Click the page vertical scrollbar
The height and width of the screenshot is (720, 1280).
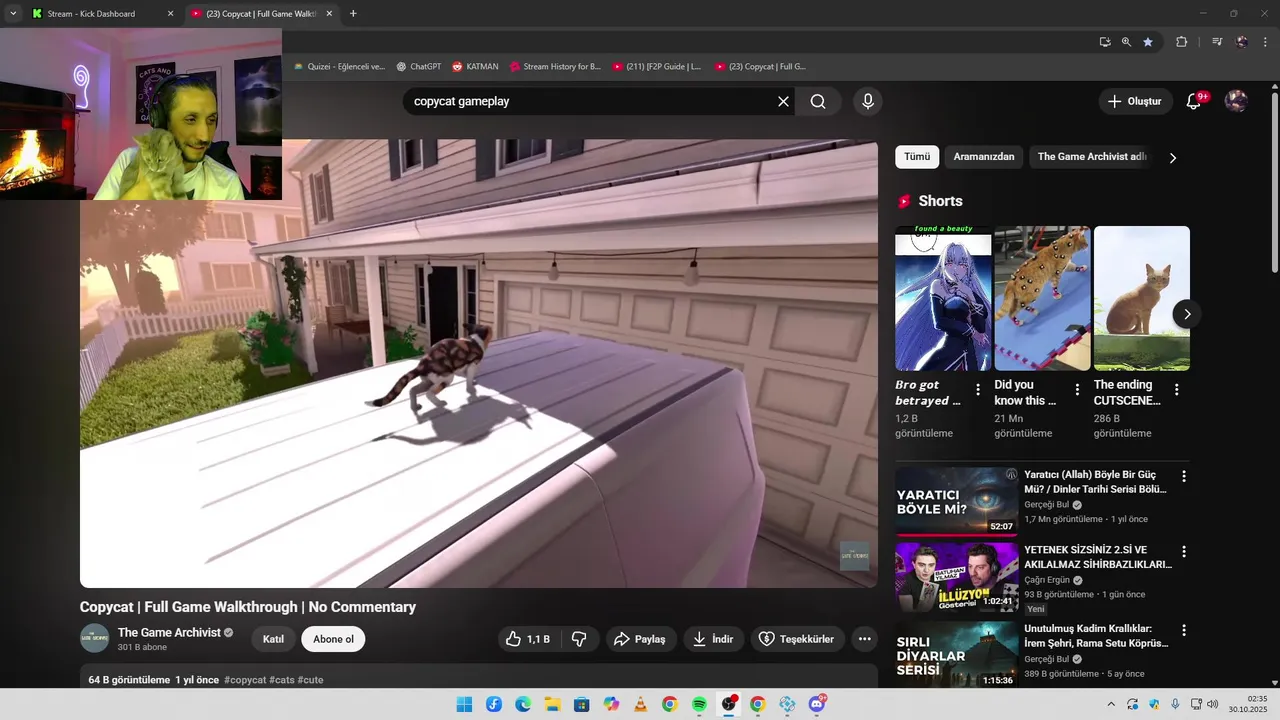[x=1274, y=180]
